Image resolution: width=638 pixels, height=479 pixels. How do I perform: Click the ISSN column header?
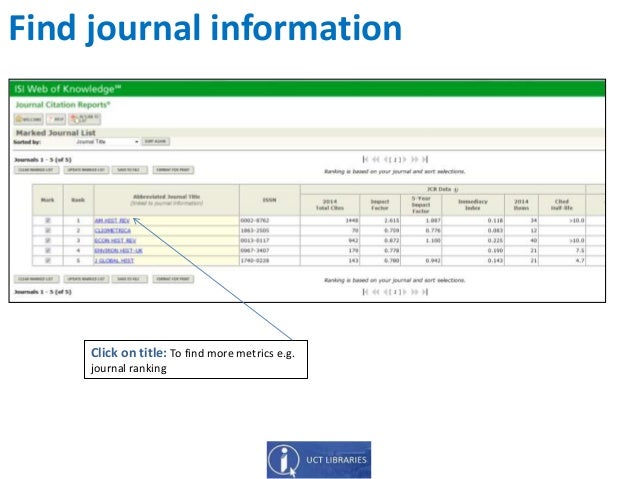coord(269,200)
